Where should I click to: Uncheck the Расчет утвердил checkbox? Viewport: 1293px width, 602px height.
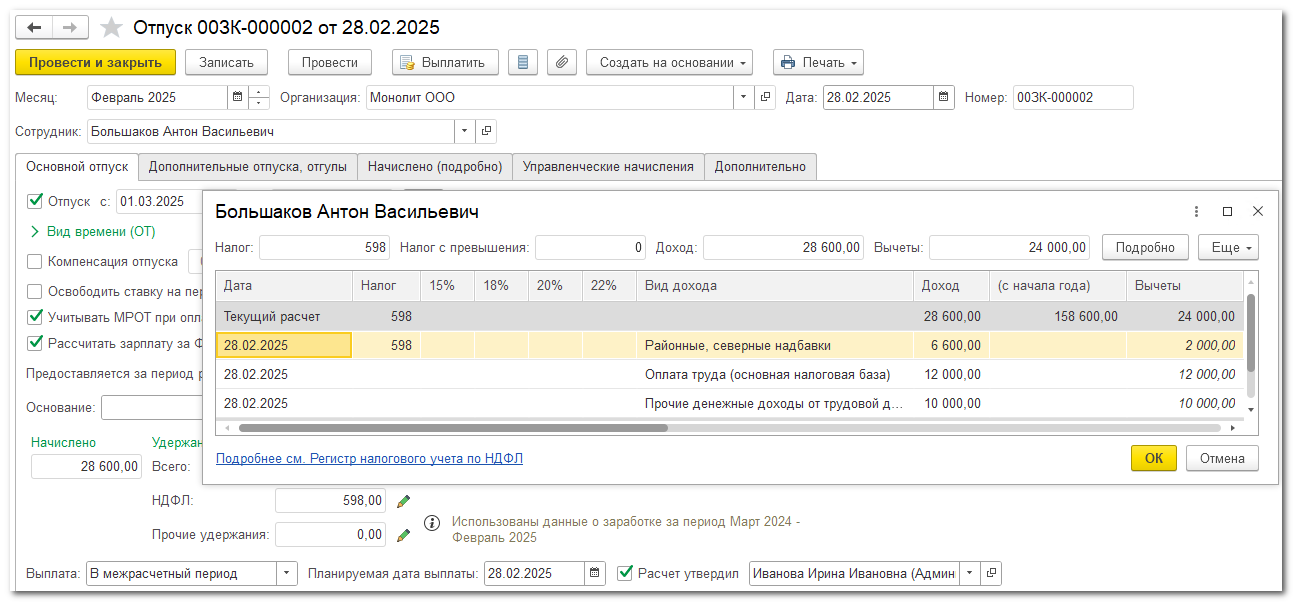coord(626,573)
